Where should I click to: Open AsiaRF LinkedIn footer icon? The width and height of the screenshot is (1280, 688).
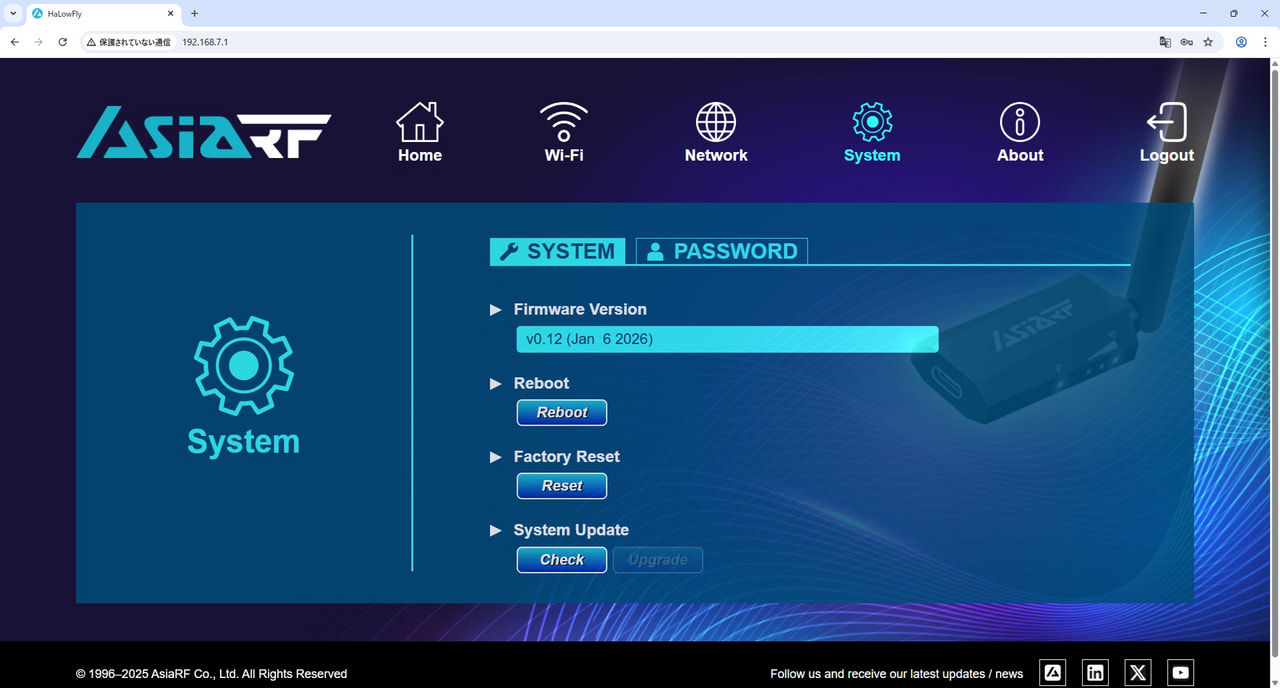tap(1095, 673)
